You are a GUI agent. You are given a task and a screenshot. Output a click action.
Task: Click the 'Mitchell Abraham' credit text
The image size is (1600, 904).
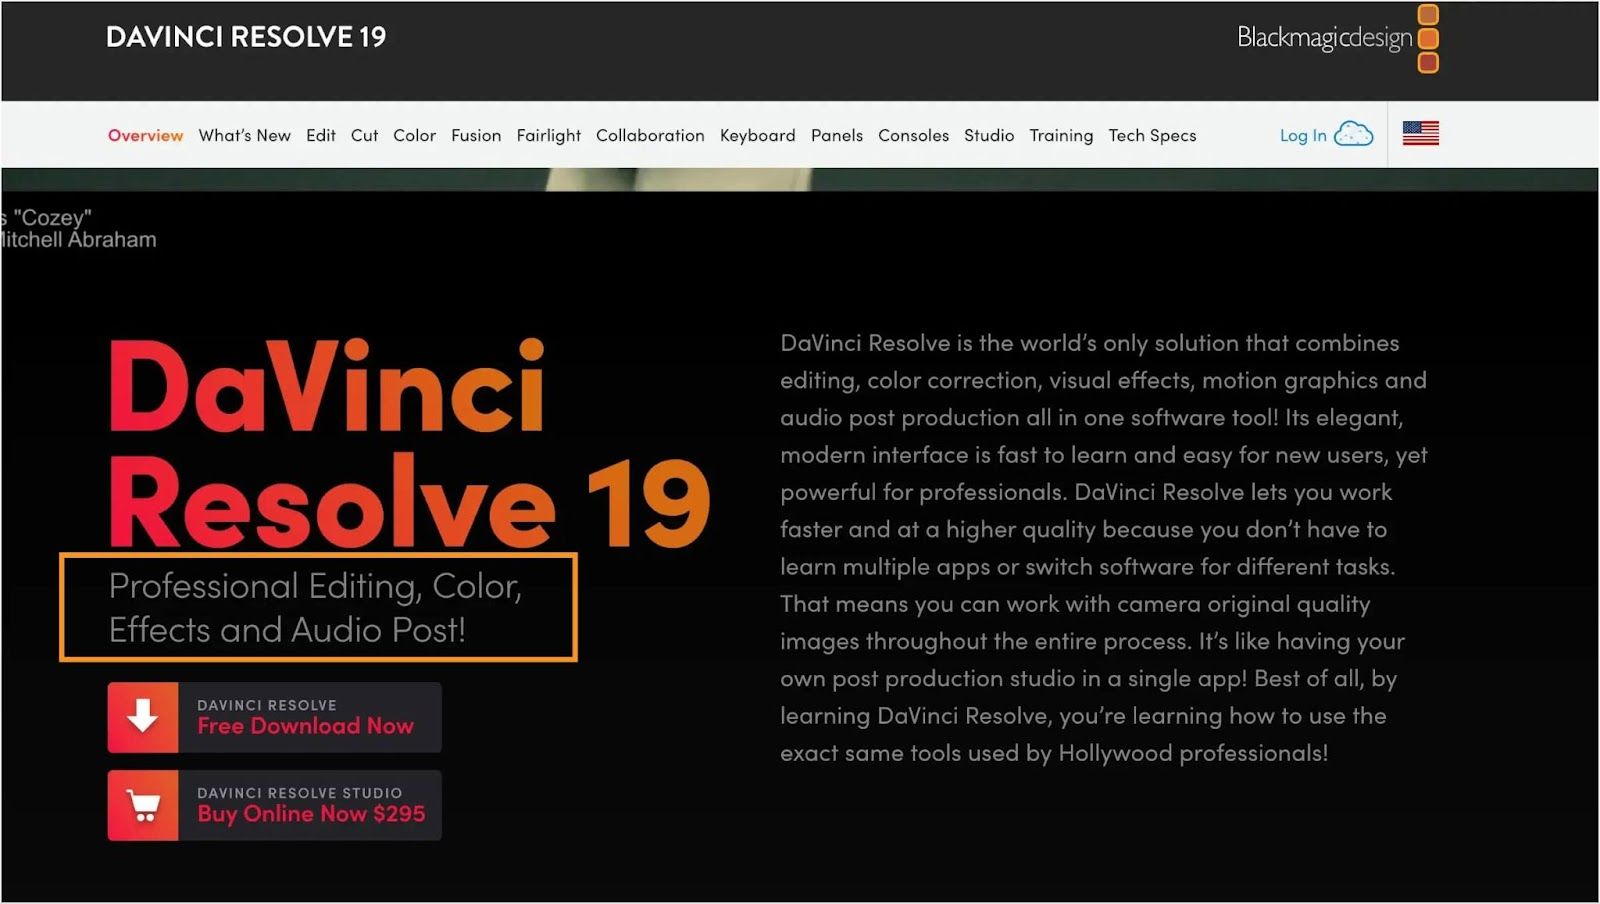point(78,240)
